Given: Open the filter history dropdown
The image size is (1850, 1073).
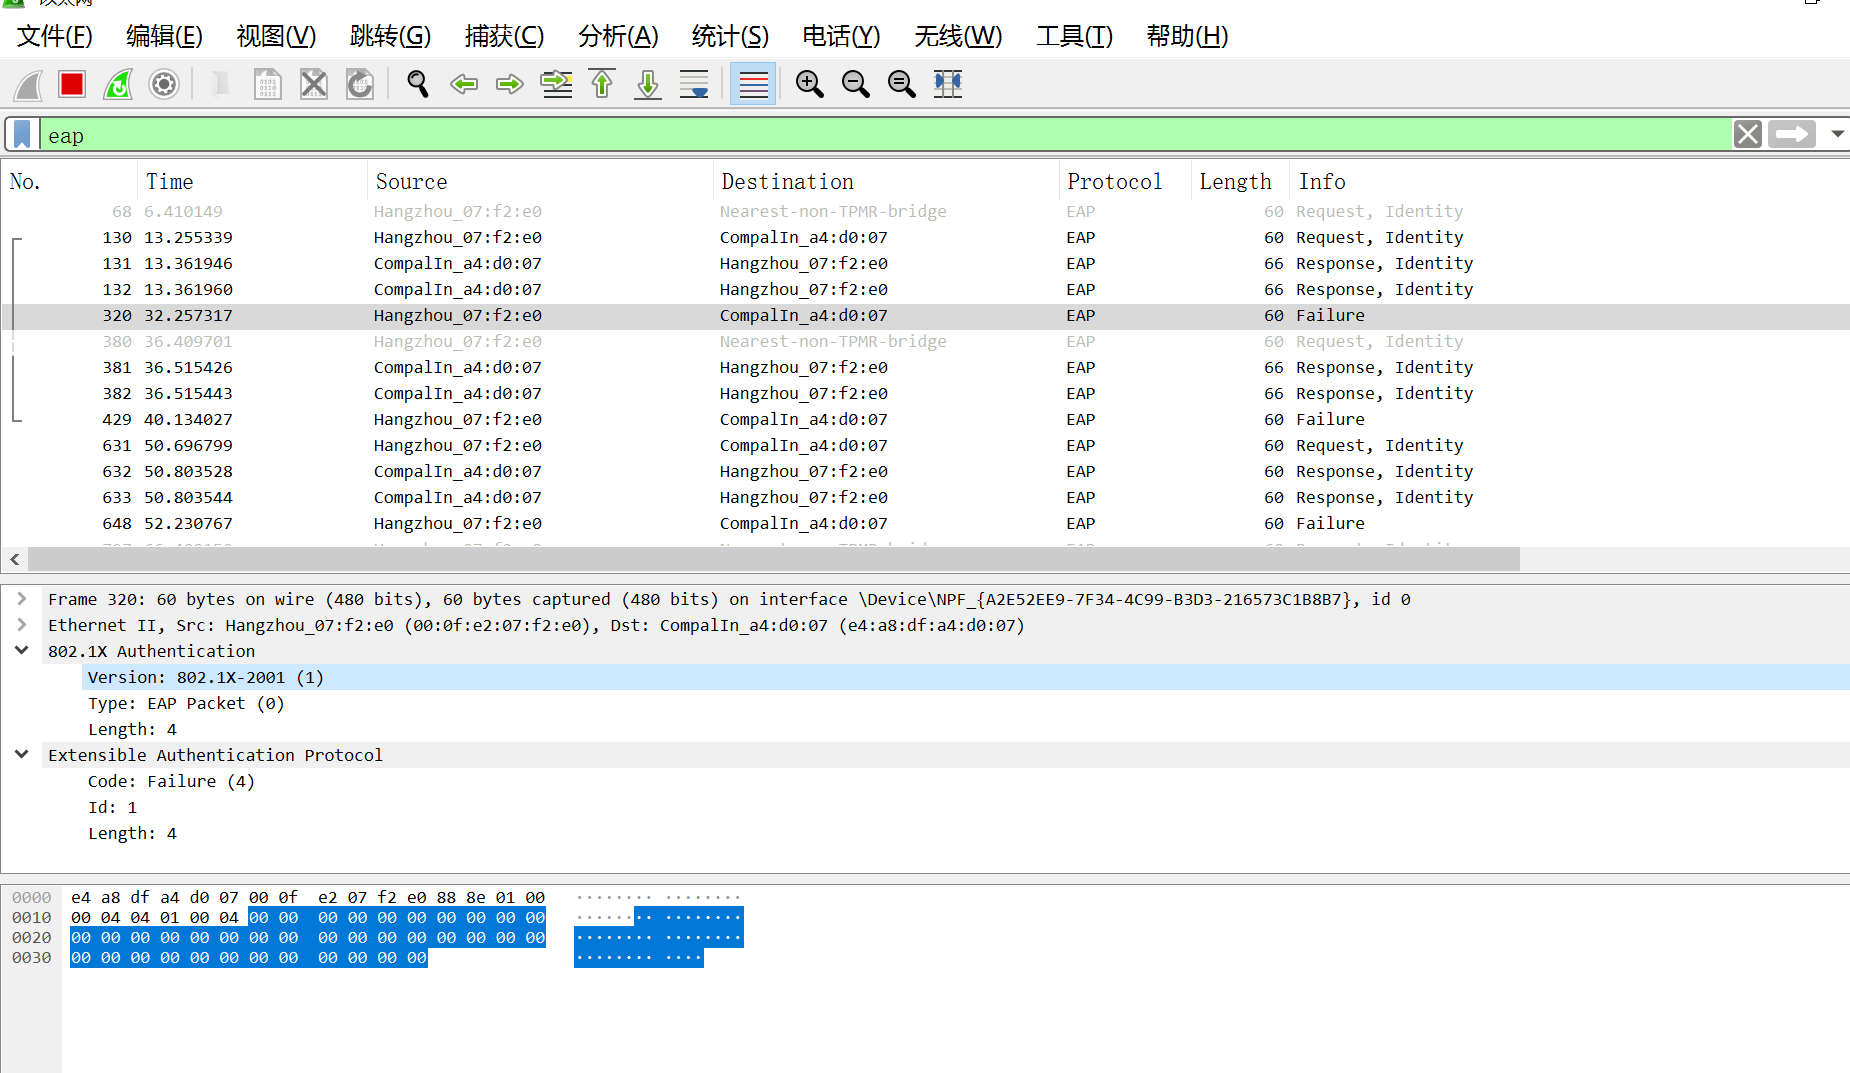Looking at the screenshot, I should pyautogui.click(x=1837, y=135).
